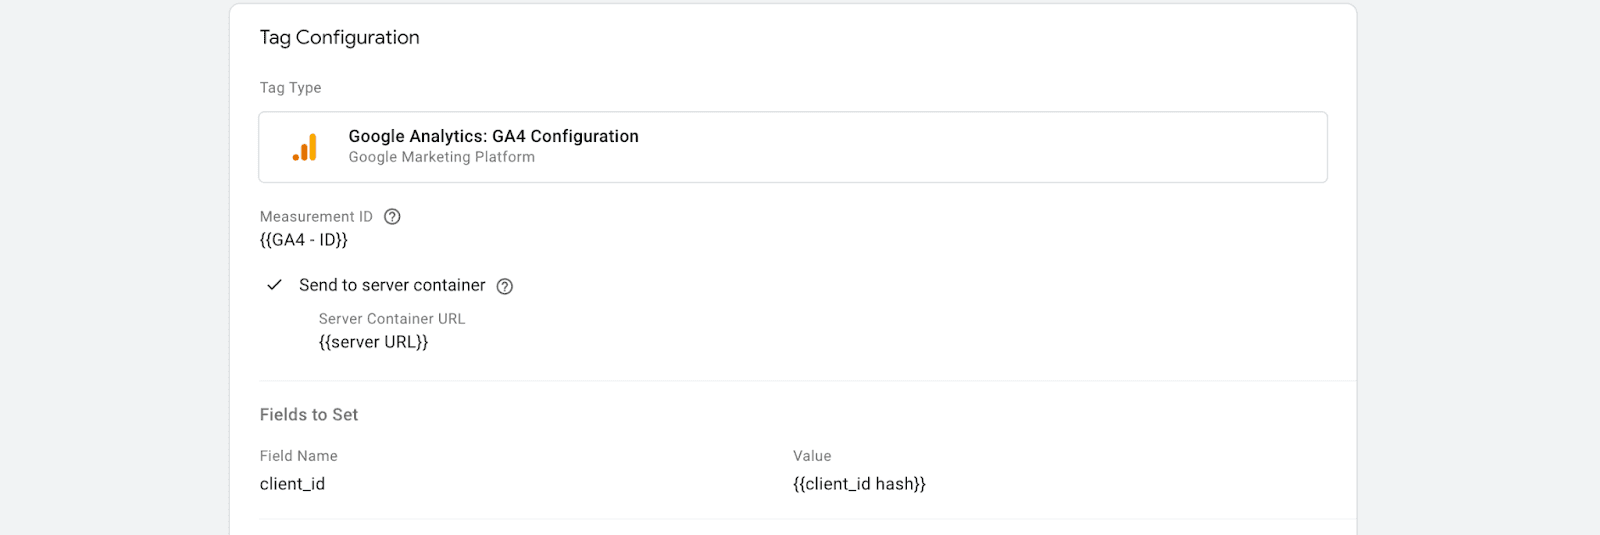Select the GA4 Configuration tag type box
Image resolution: width=1600 pixels, height=535 pixels.
point(793,147)
